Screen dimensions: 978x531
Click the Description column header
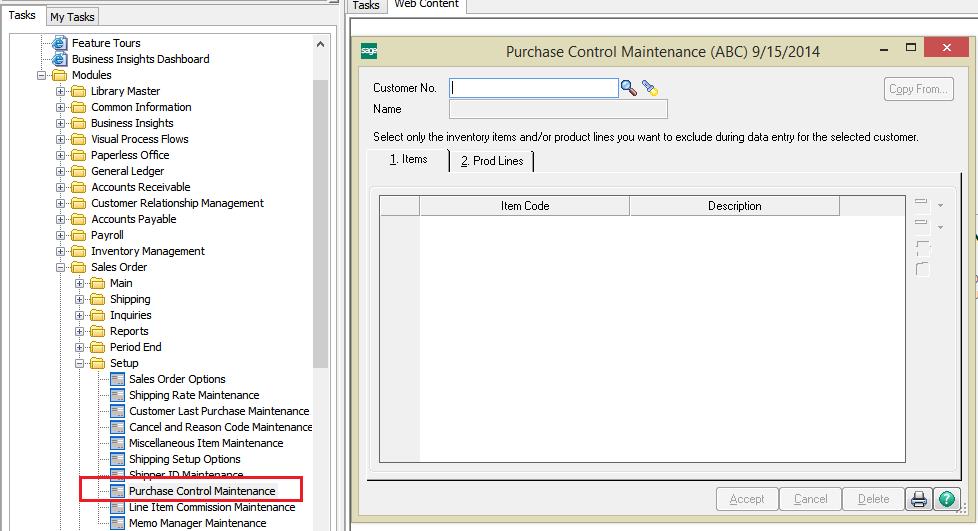tap(734, 206)
